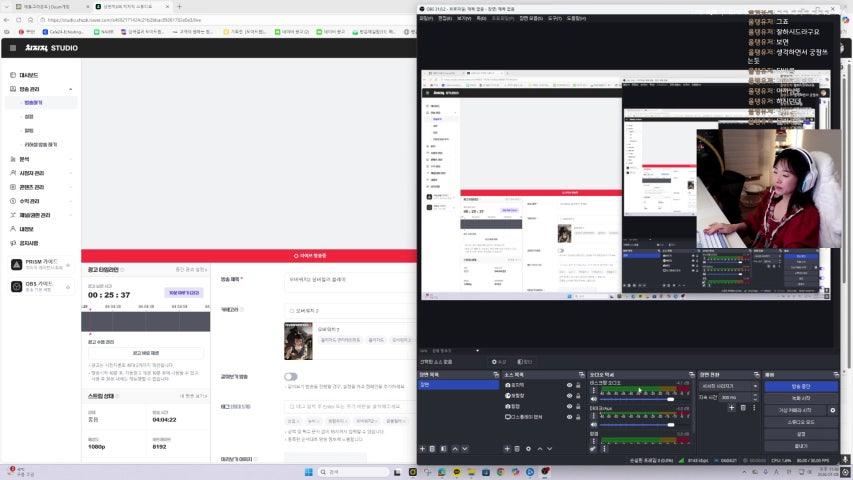Remove selected scene with Scenes trash icon

432,449
